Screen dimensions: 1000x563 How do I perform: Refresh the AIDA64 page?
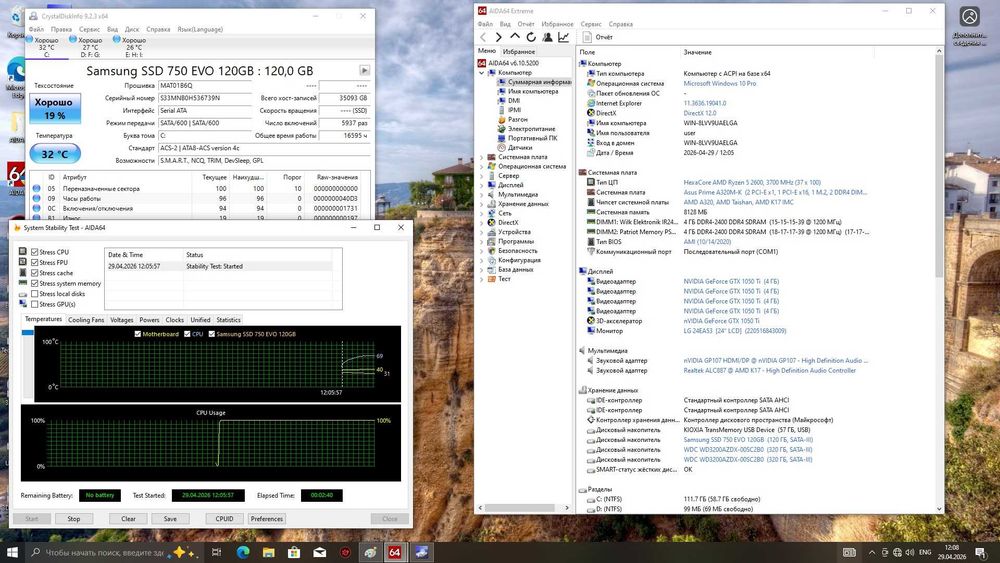coord(531,37)
